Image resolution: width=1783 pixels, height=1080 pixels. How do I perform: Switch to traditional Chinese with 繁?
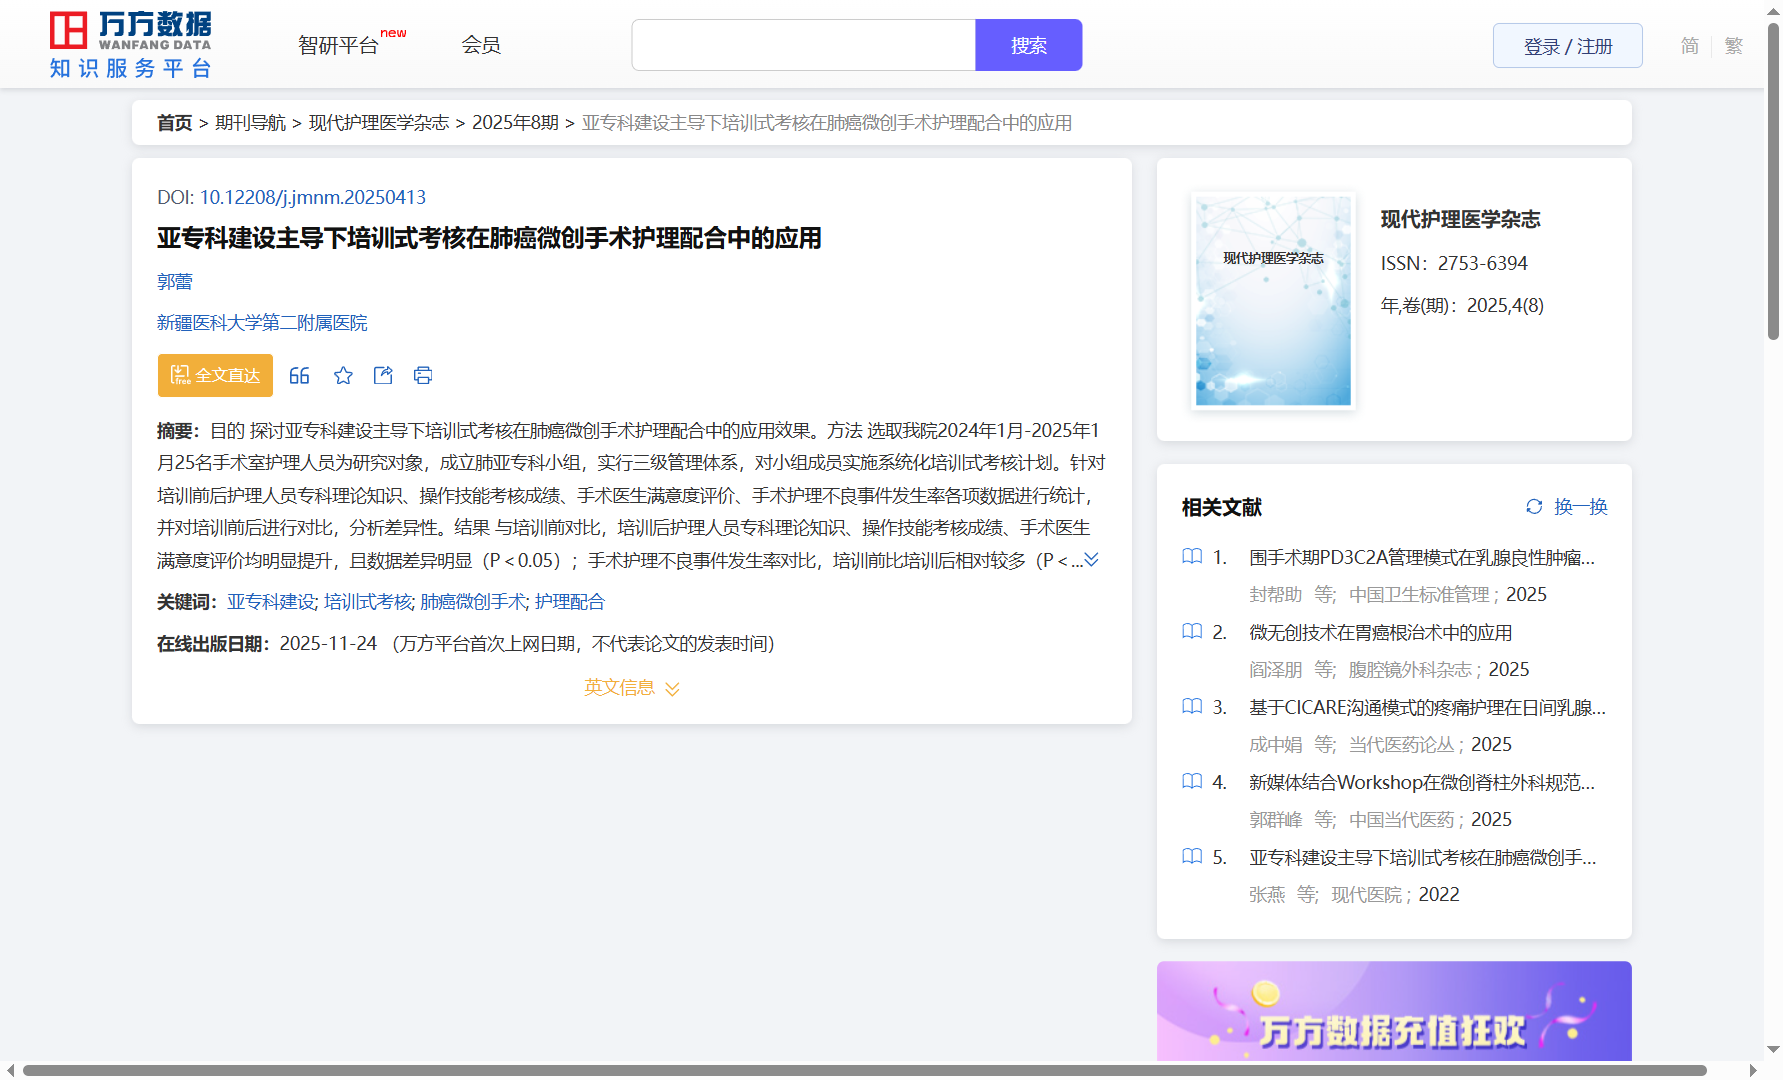tap(1734, 46)
